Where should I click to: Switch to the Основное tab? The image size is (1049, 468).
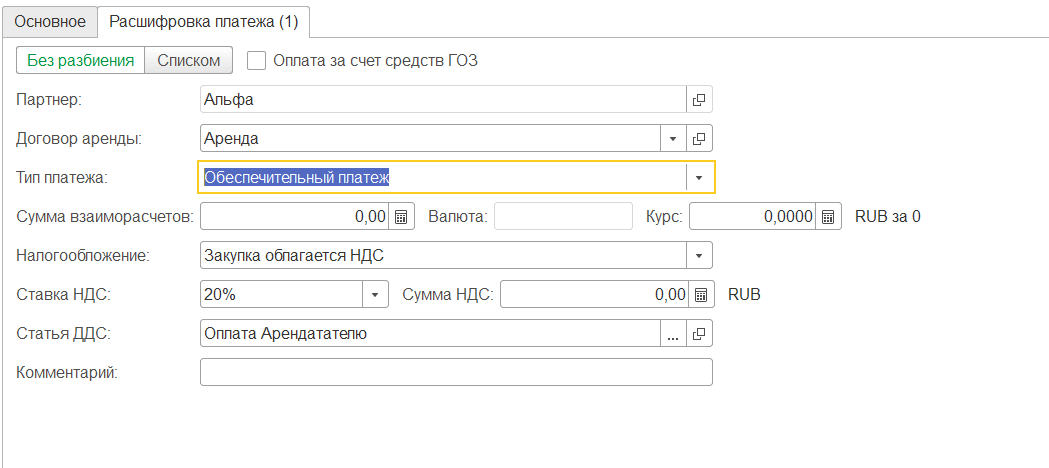[50, 21]
